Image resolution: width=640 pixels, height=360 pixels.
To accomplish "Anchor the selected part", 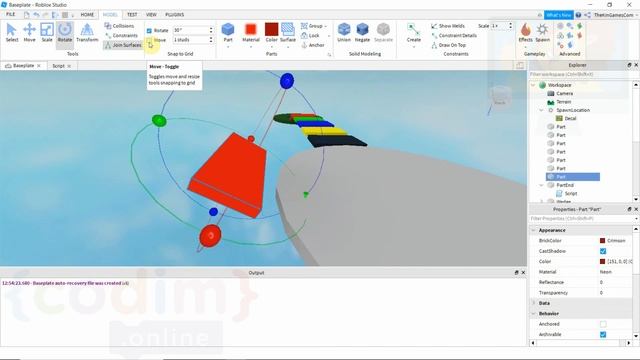I will tap(313, 45).
